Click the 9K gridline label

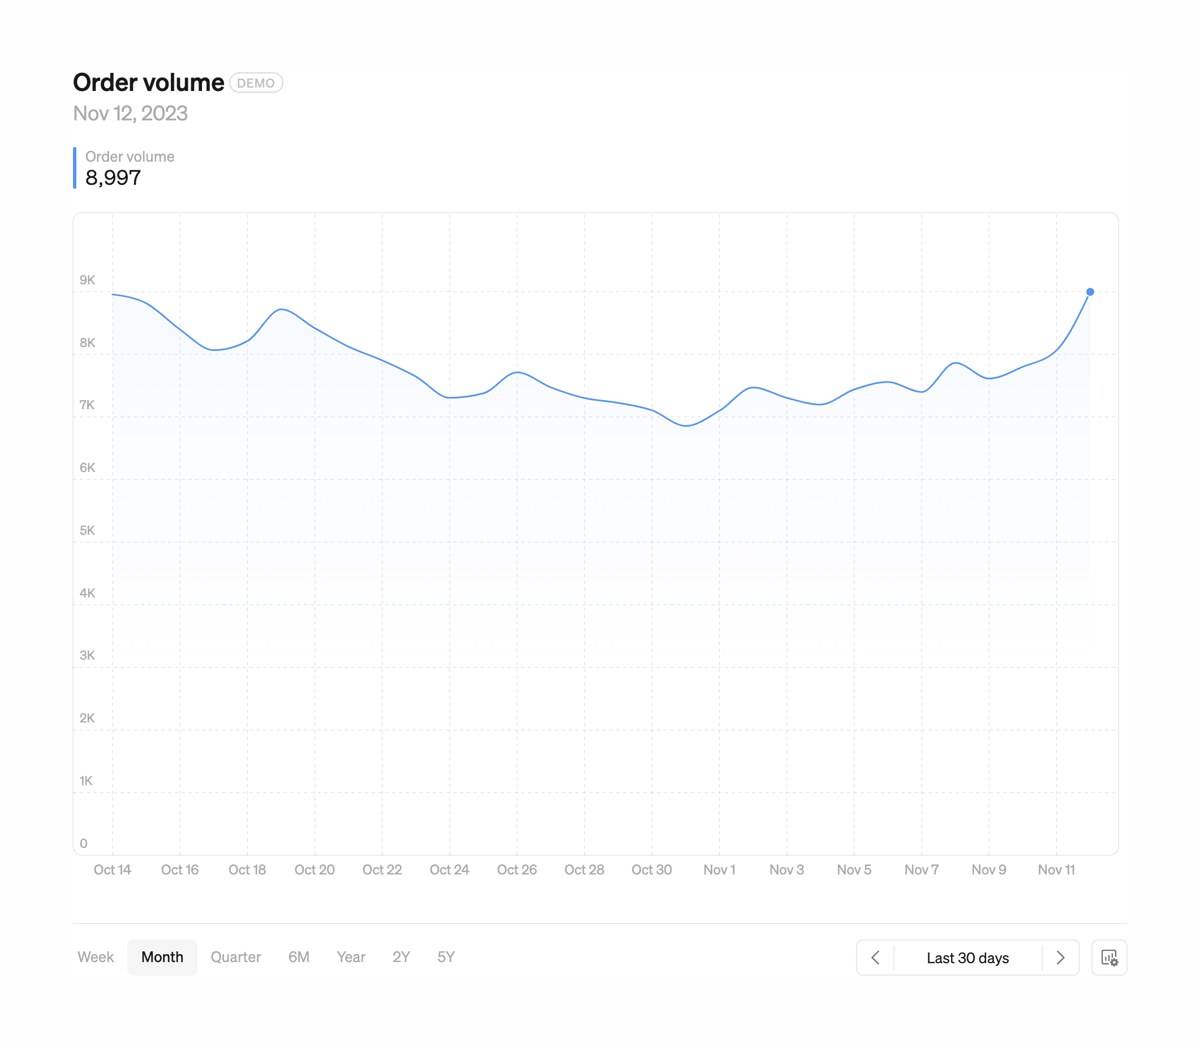(x=87, y=280)
